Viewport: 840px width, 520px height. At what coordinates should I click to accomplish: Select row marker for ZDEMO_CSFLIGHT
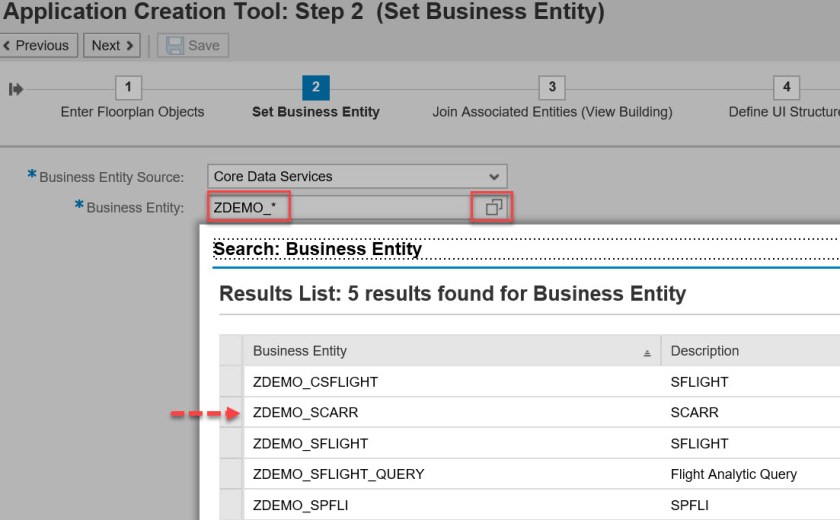(231, 381)
